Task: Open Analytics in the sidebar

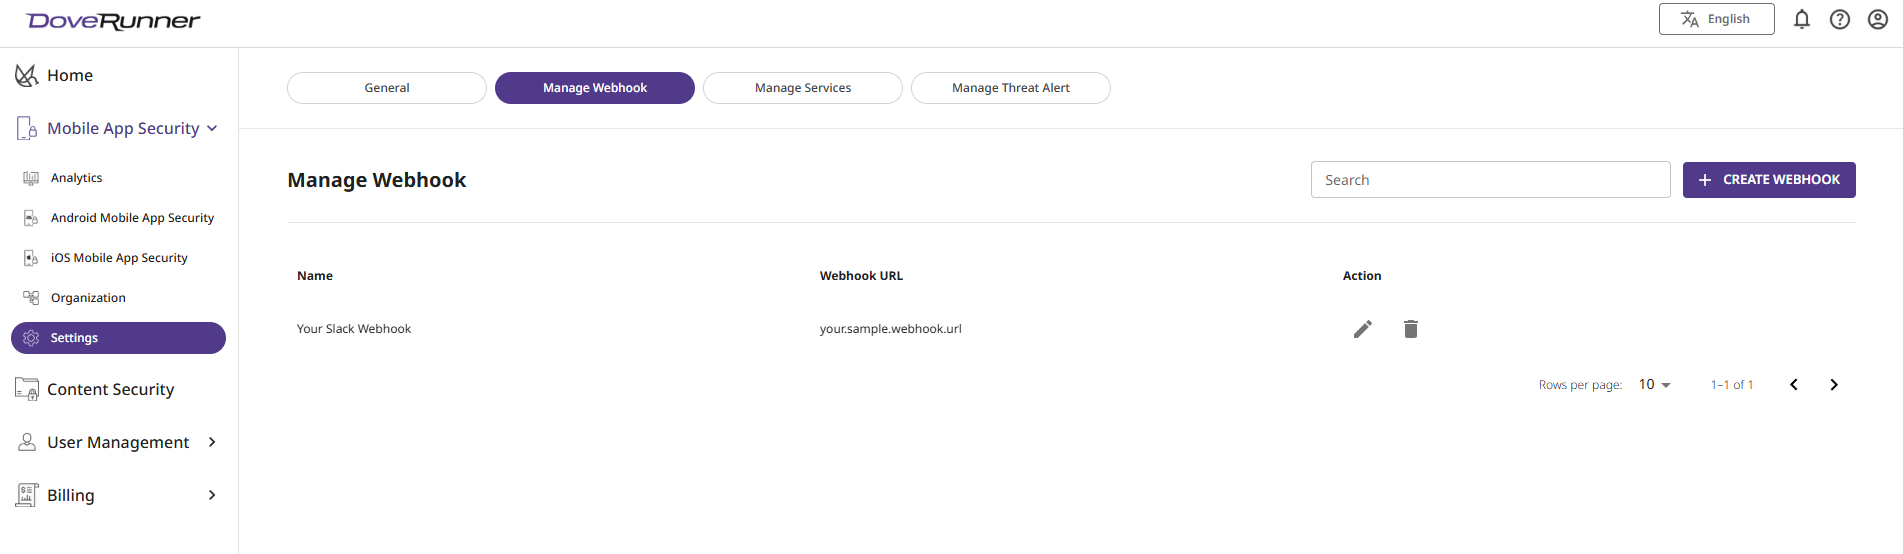Action: (76, 178)
